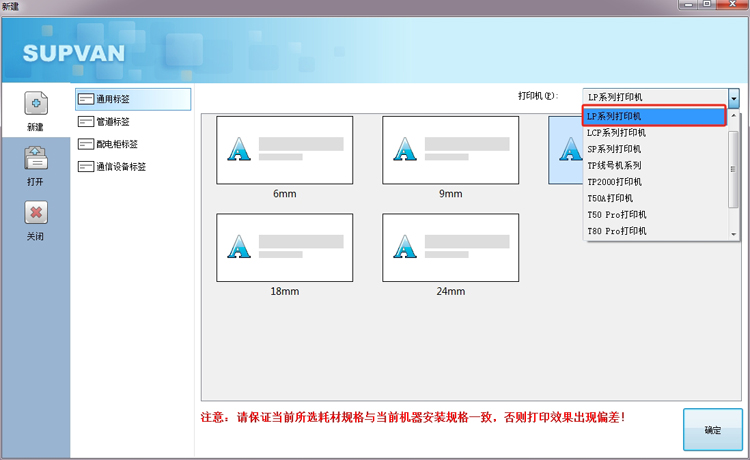Select the 24mm label template

(x=450, y=247)
